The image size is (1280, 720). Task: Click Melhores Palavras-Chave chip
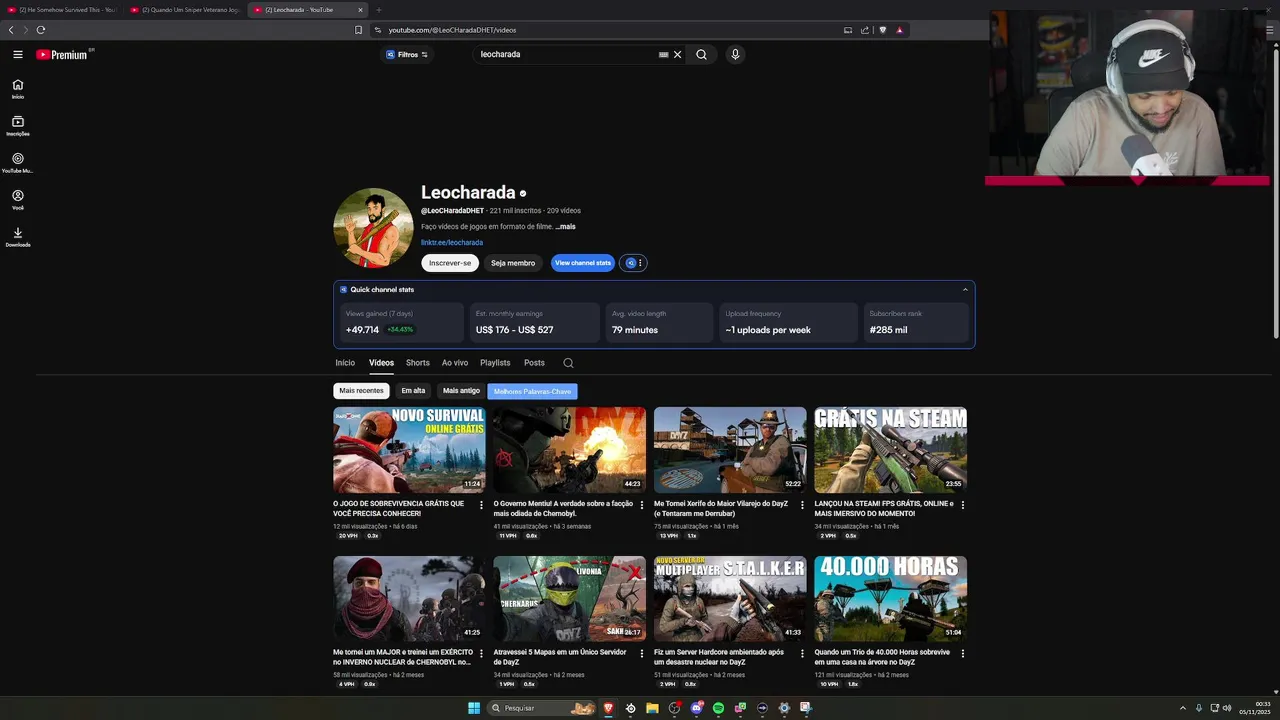tap(532, 392)
